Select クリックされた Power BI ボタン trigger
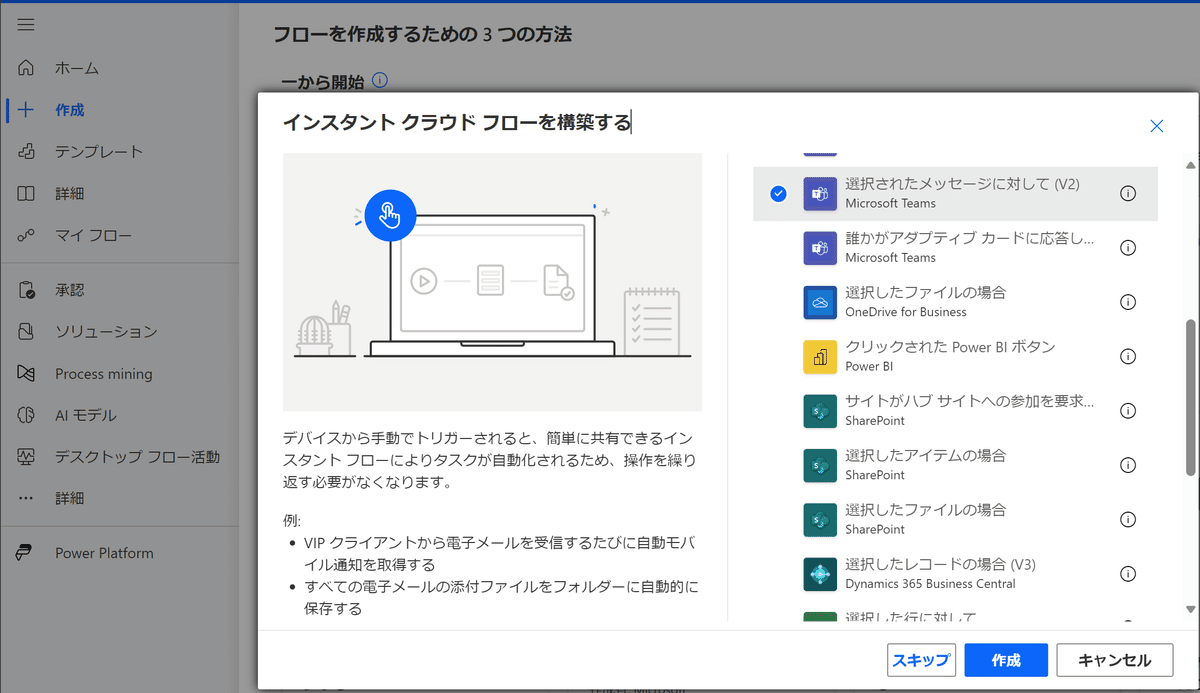Screen dimensions: 1200x693 [955, 356]
